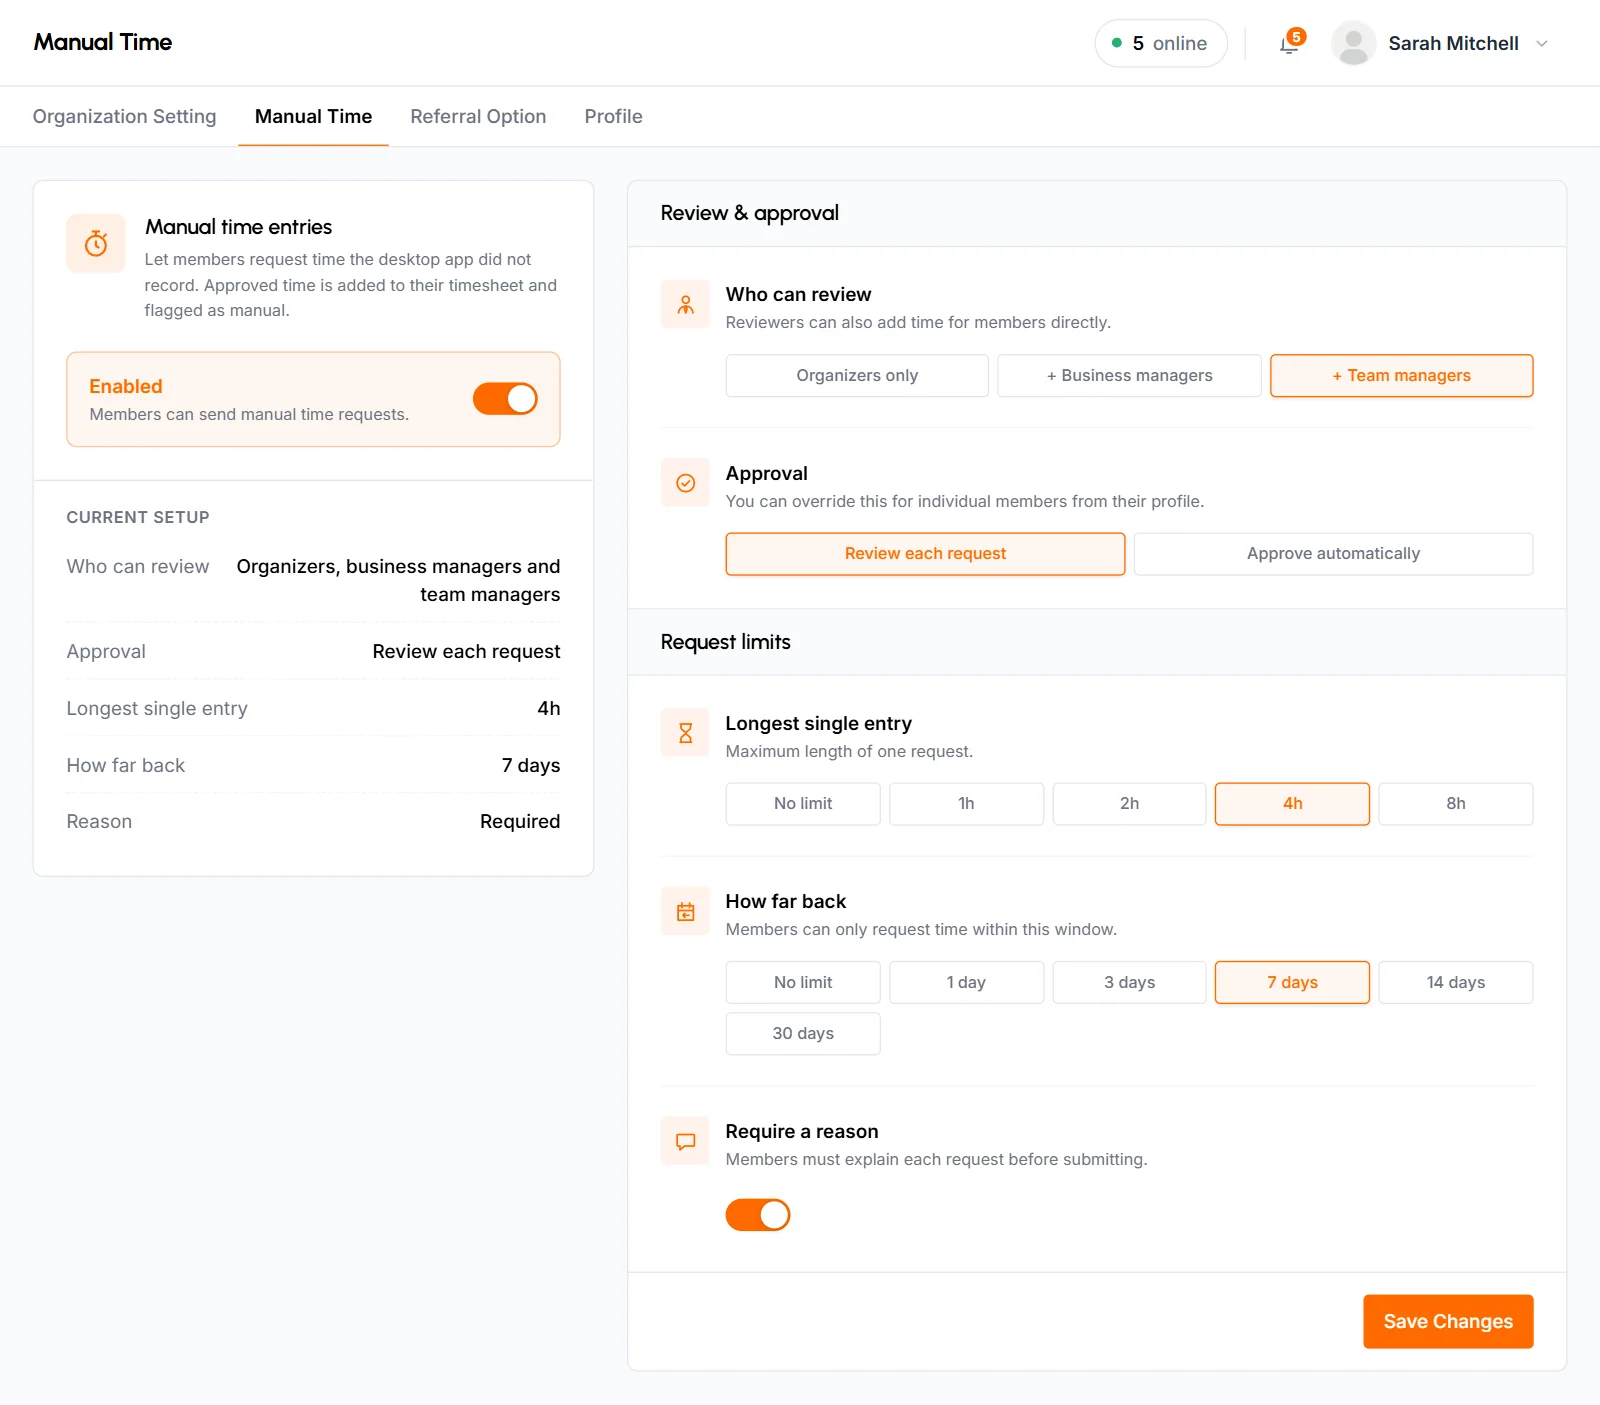The width and height of the screenshot is (1600, 1405).
Task: Set longest single entry to 1h
Action: click(x=966, y=804)
